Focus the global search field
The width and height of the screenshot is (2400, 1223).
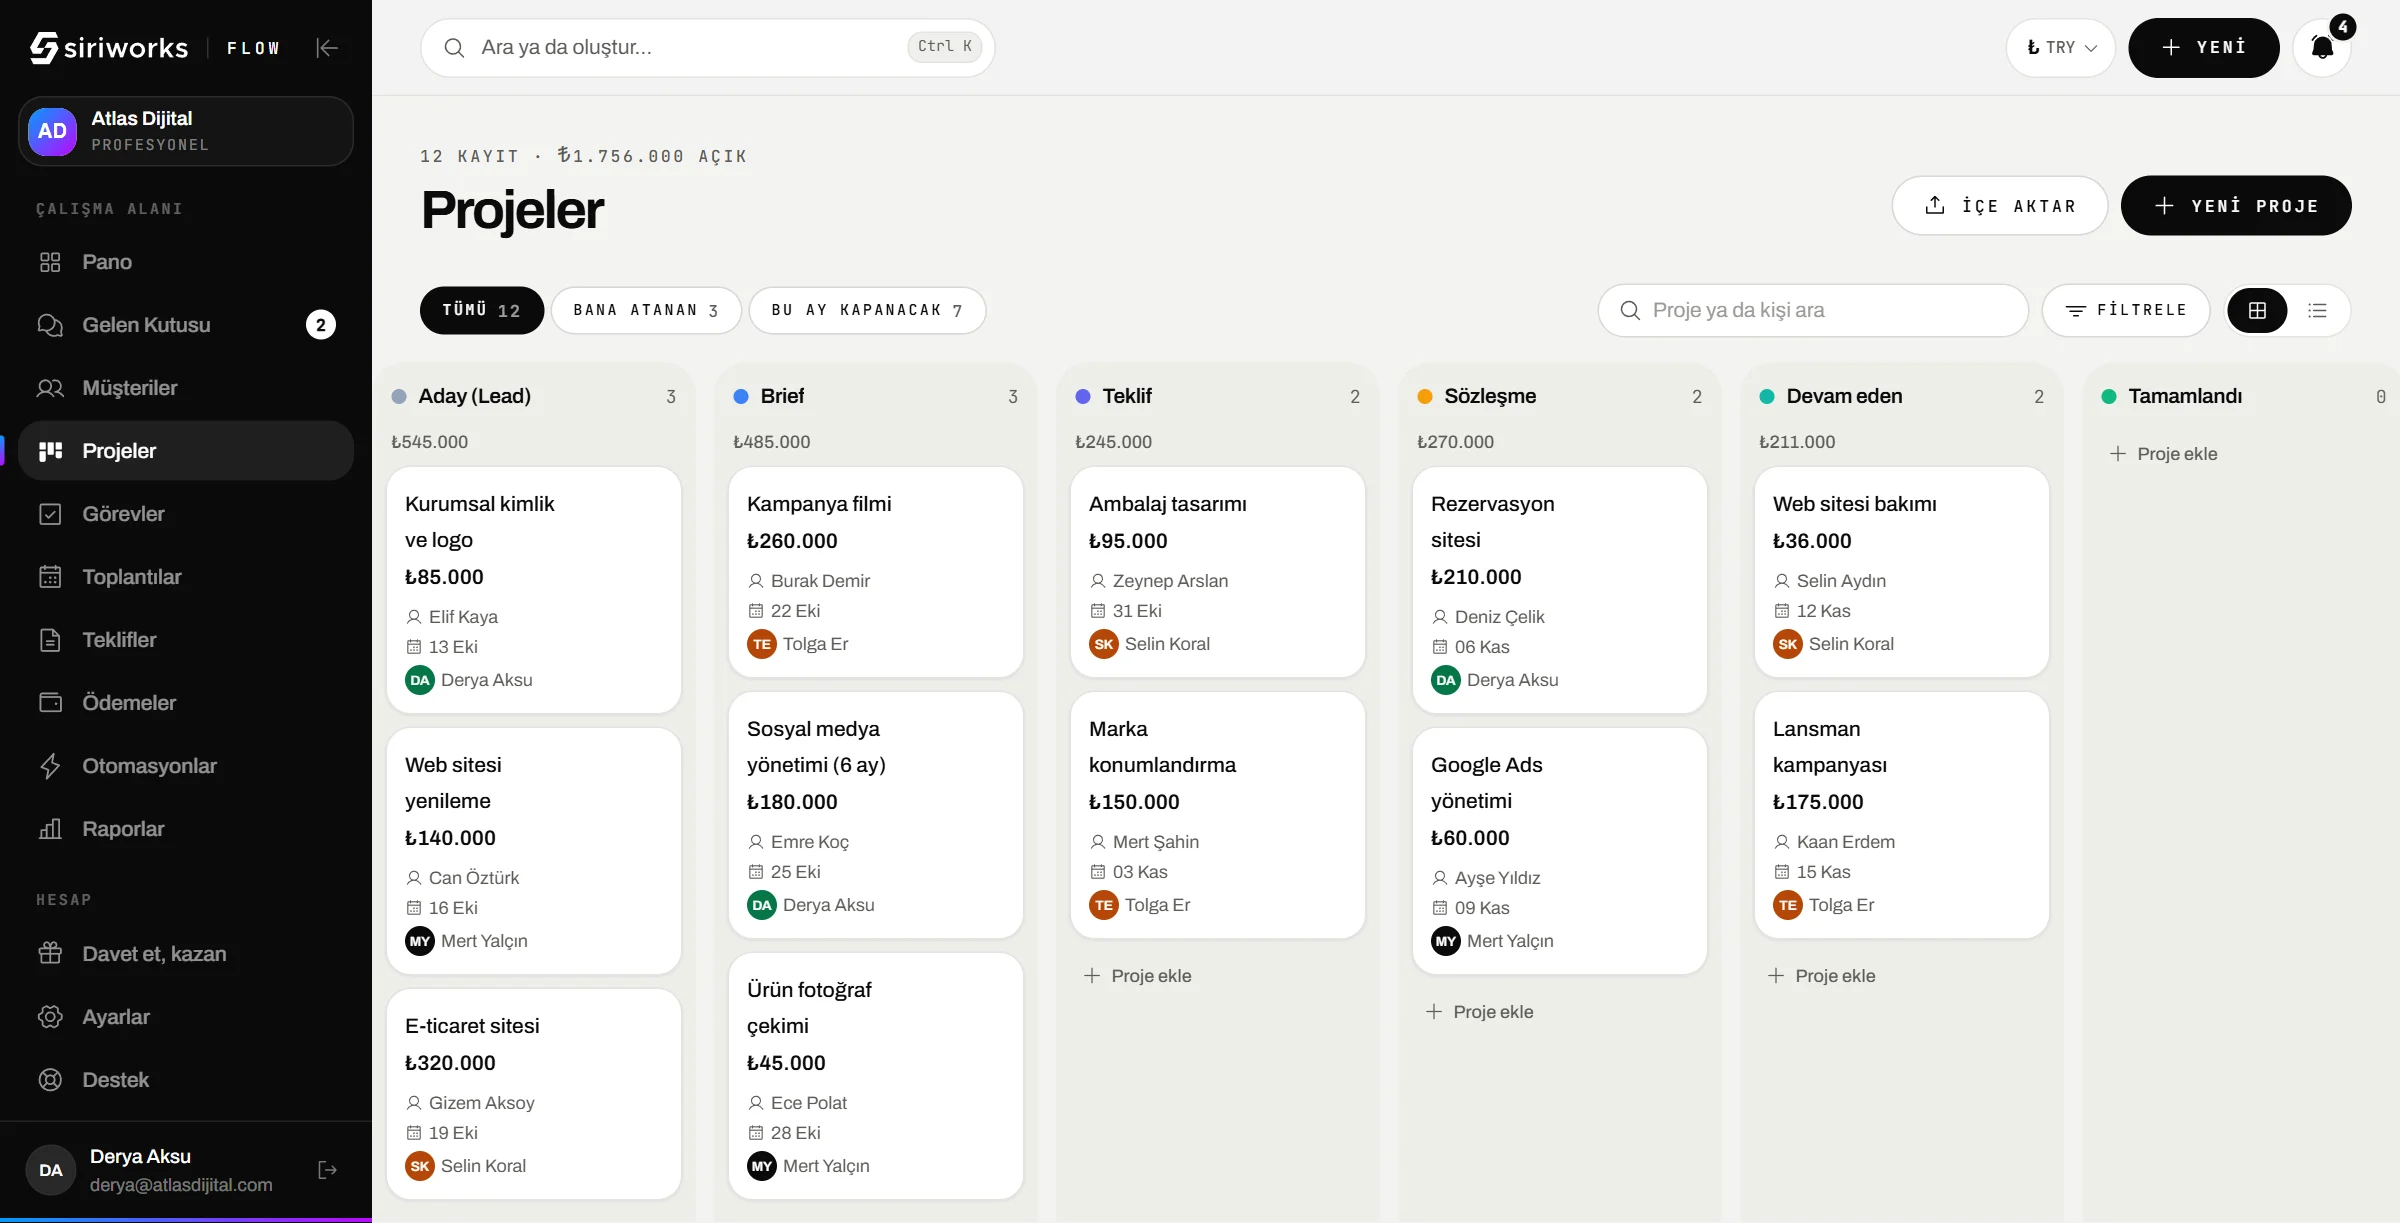[708, 48]
